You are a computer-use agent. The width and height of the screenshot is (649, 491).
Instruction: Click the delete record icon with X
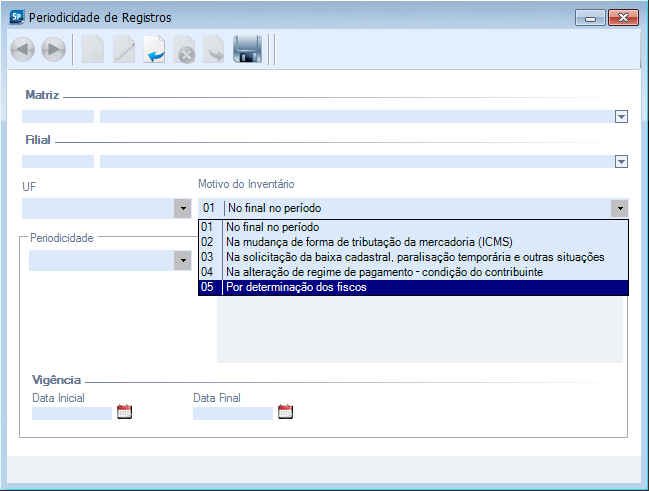pyautogui.click(x=184, y=50)
